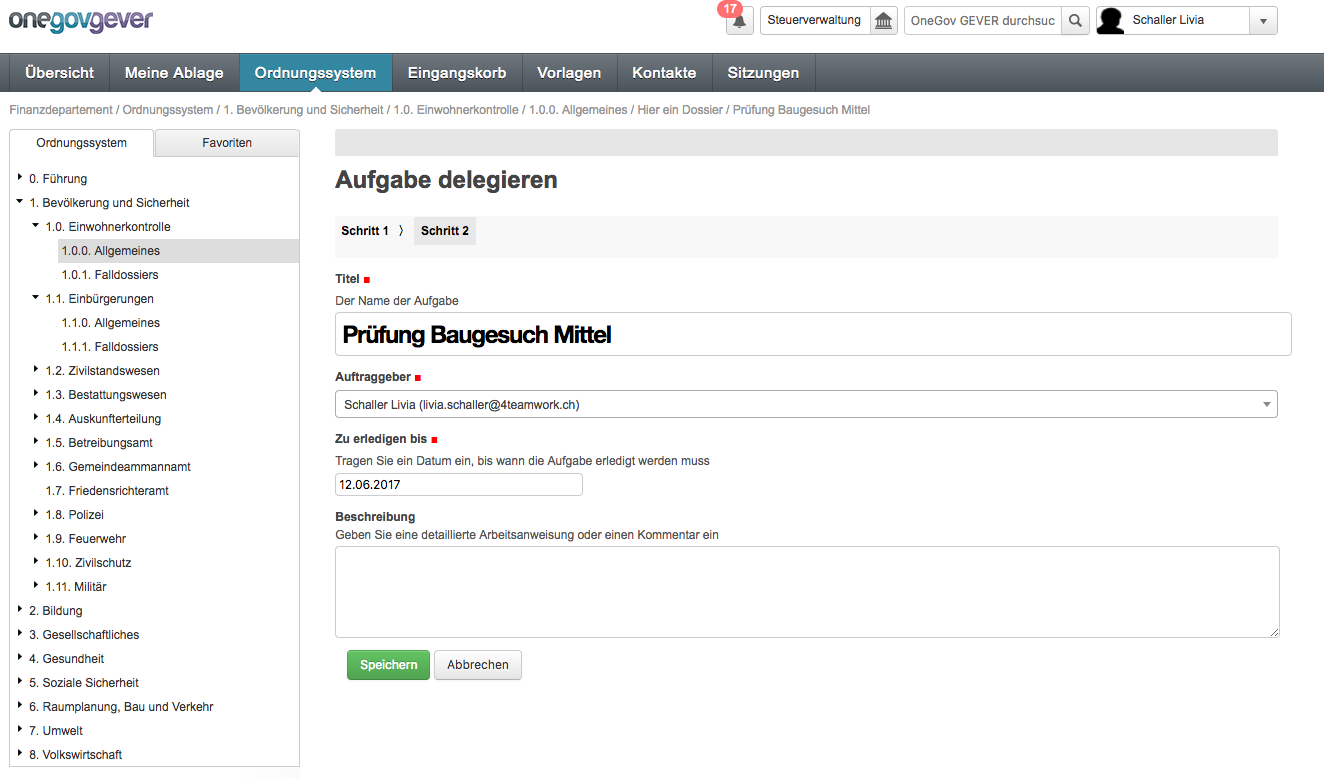Switch to the Favoriten tab
The image size is (1324, 781).
pyautogui.click(x=227, y=143)
